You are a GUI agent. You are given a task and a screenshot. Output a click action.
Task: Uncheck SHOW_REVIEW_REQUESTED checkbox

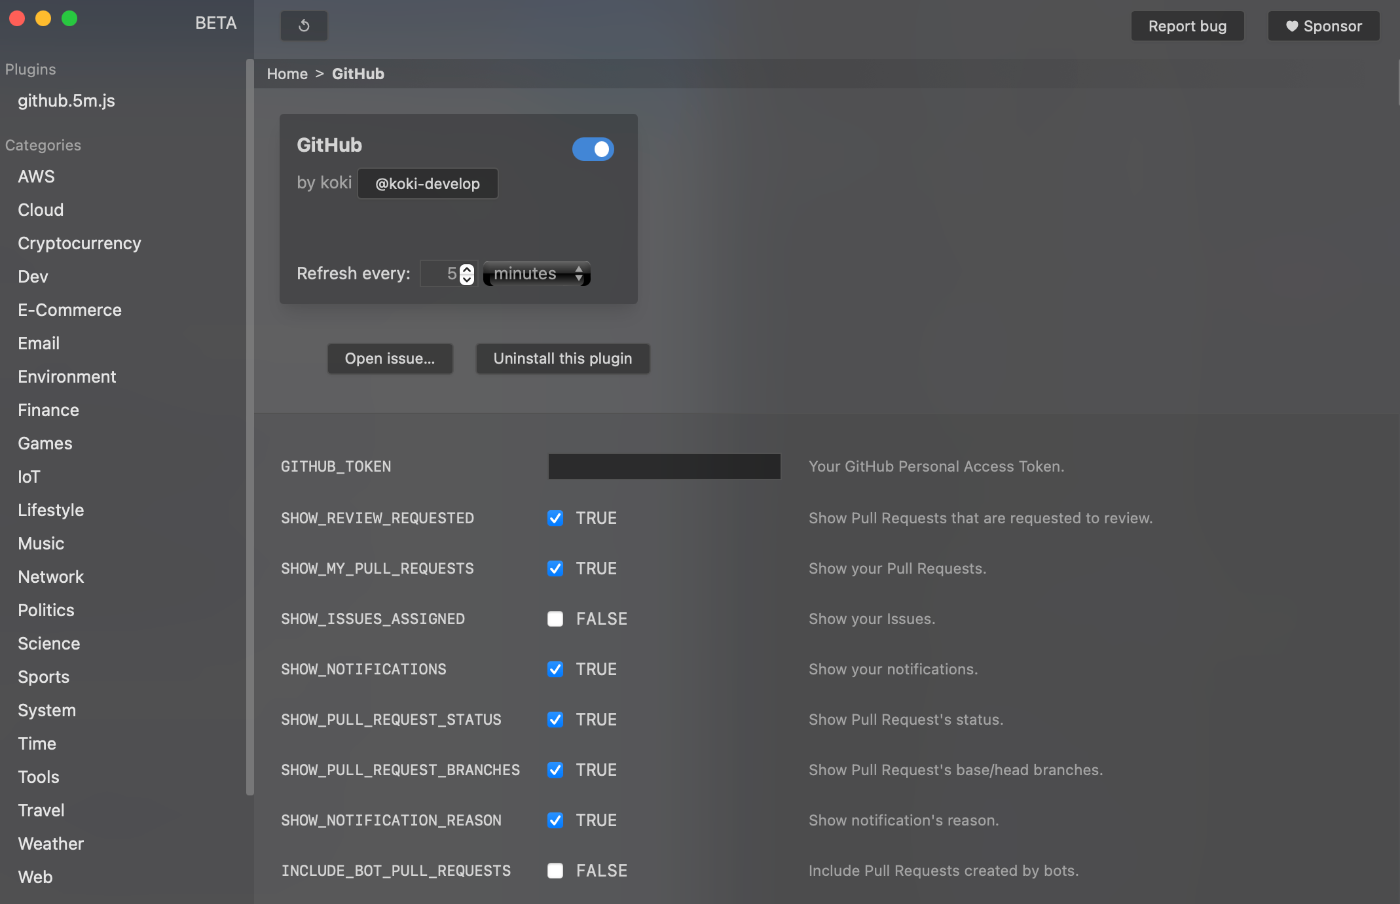coord(555,518)
